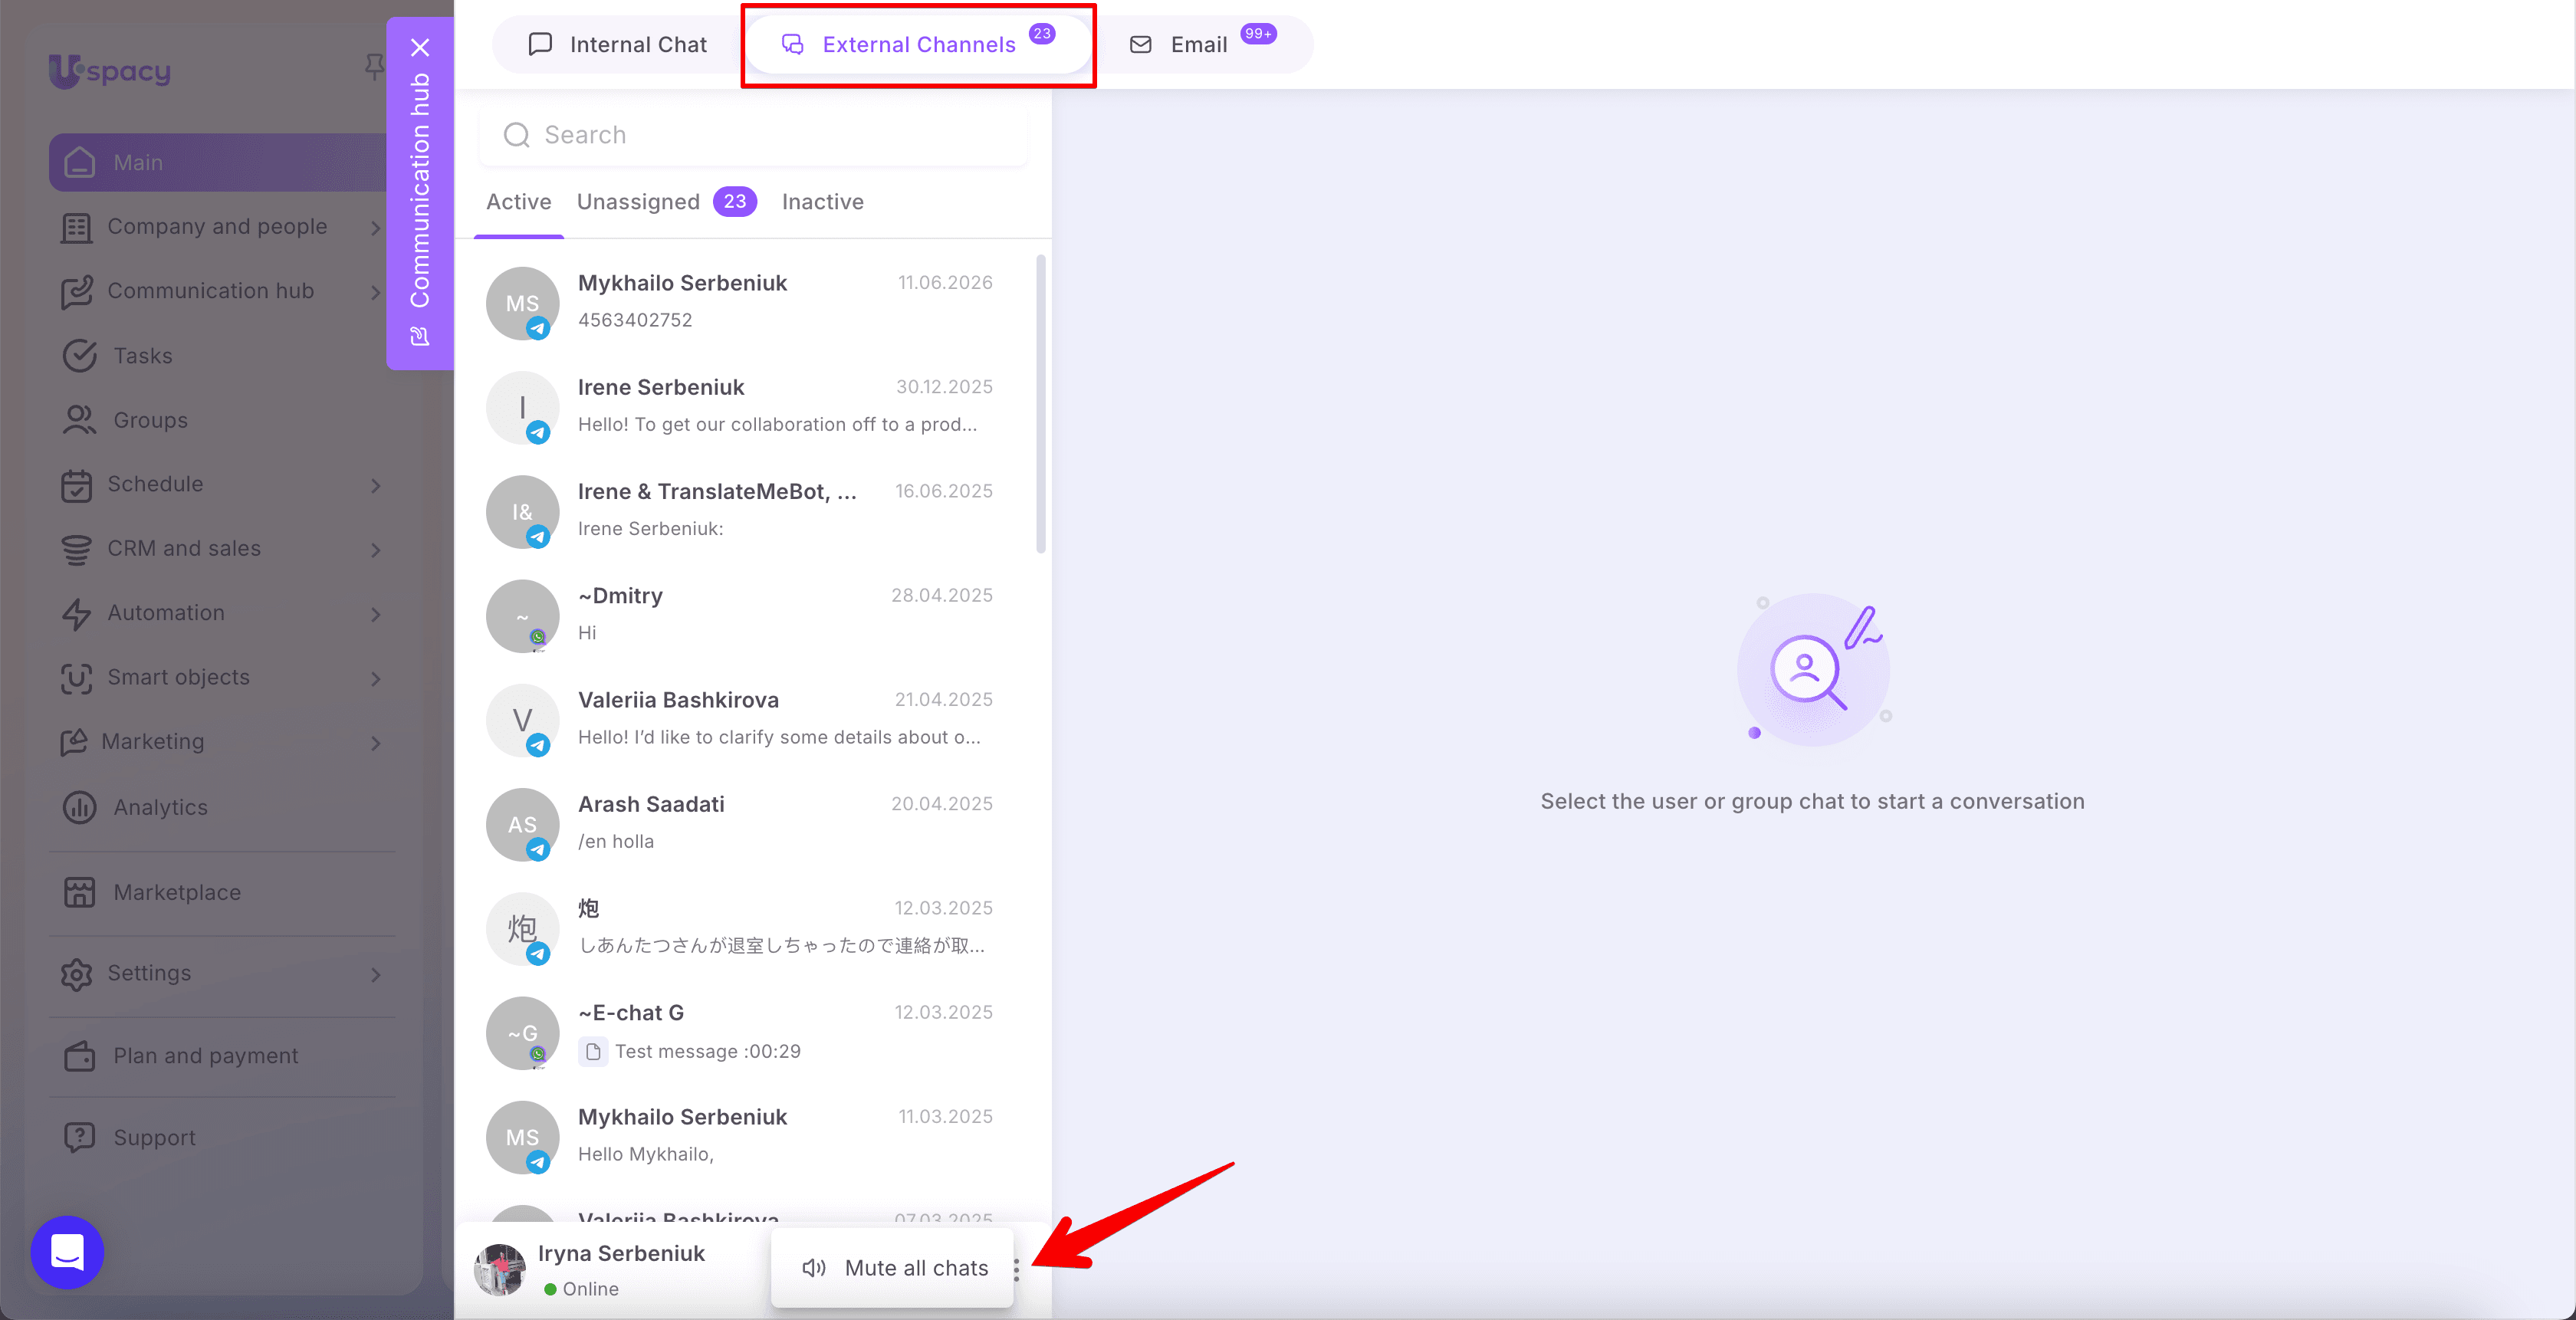Click the pin sidebar icon

(x=373, y=67)
